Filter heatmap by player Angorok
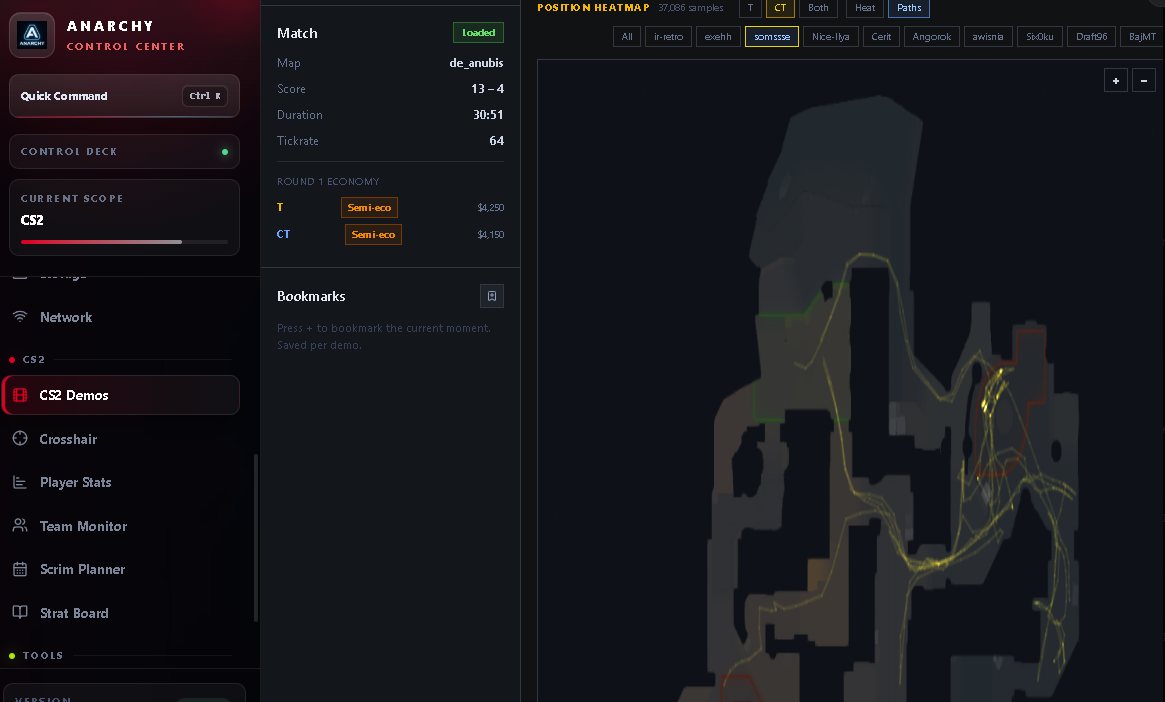 [932, 36]
